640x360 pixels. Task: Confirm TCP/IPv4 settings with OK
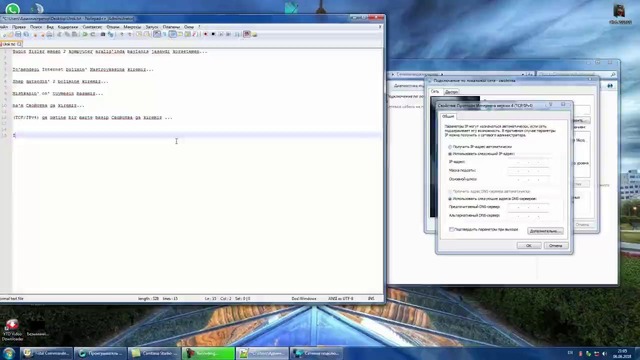[x=529, y=245]
